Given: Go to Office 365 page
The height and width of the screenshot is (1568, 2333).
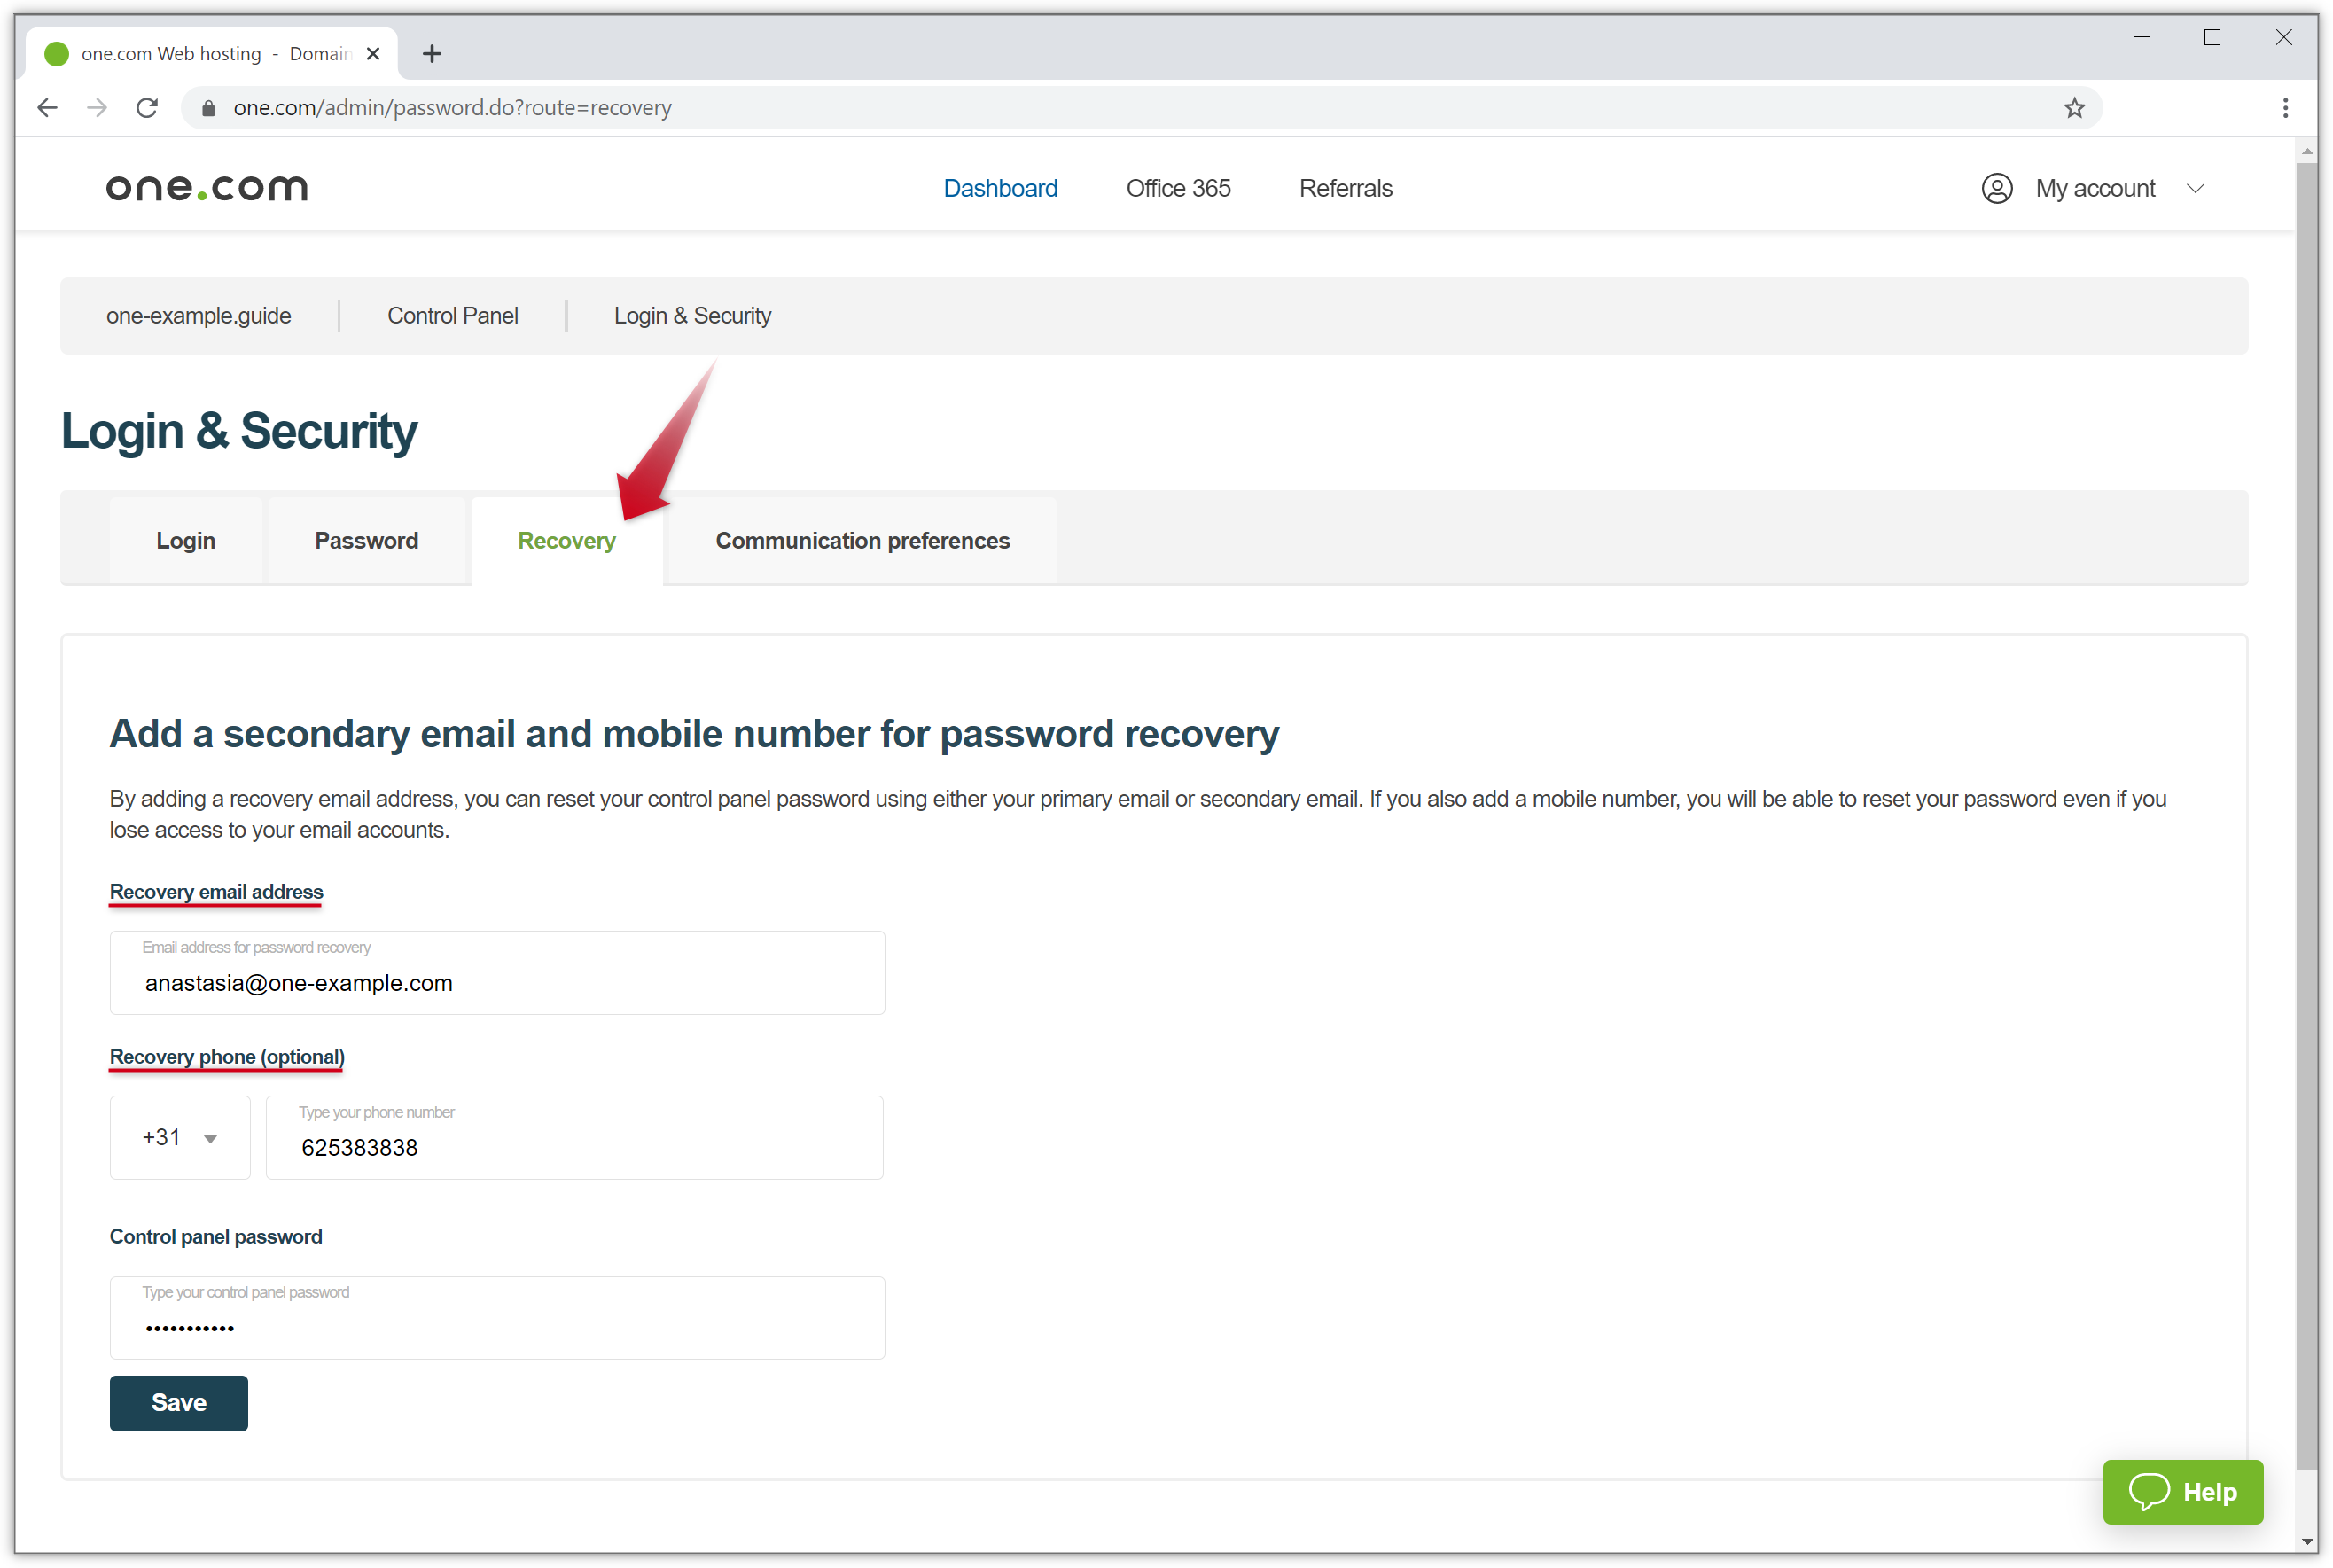Looking at the screenshot, I should 1177,188.
